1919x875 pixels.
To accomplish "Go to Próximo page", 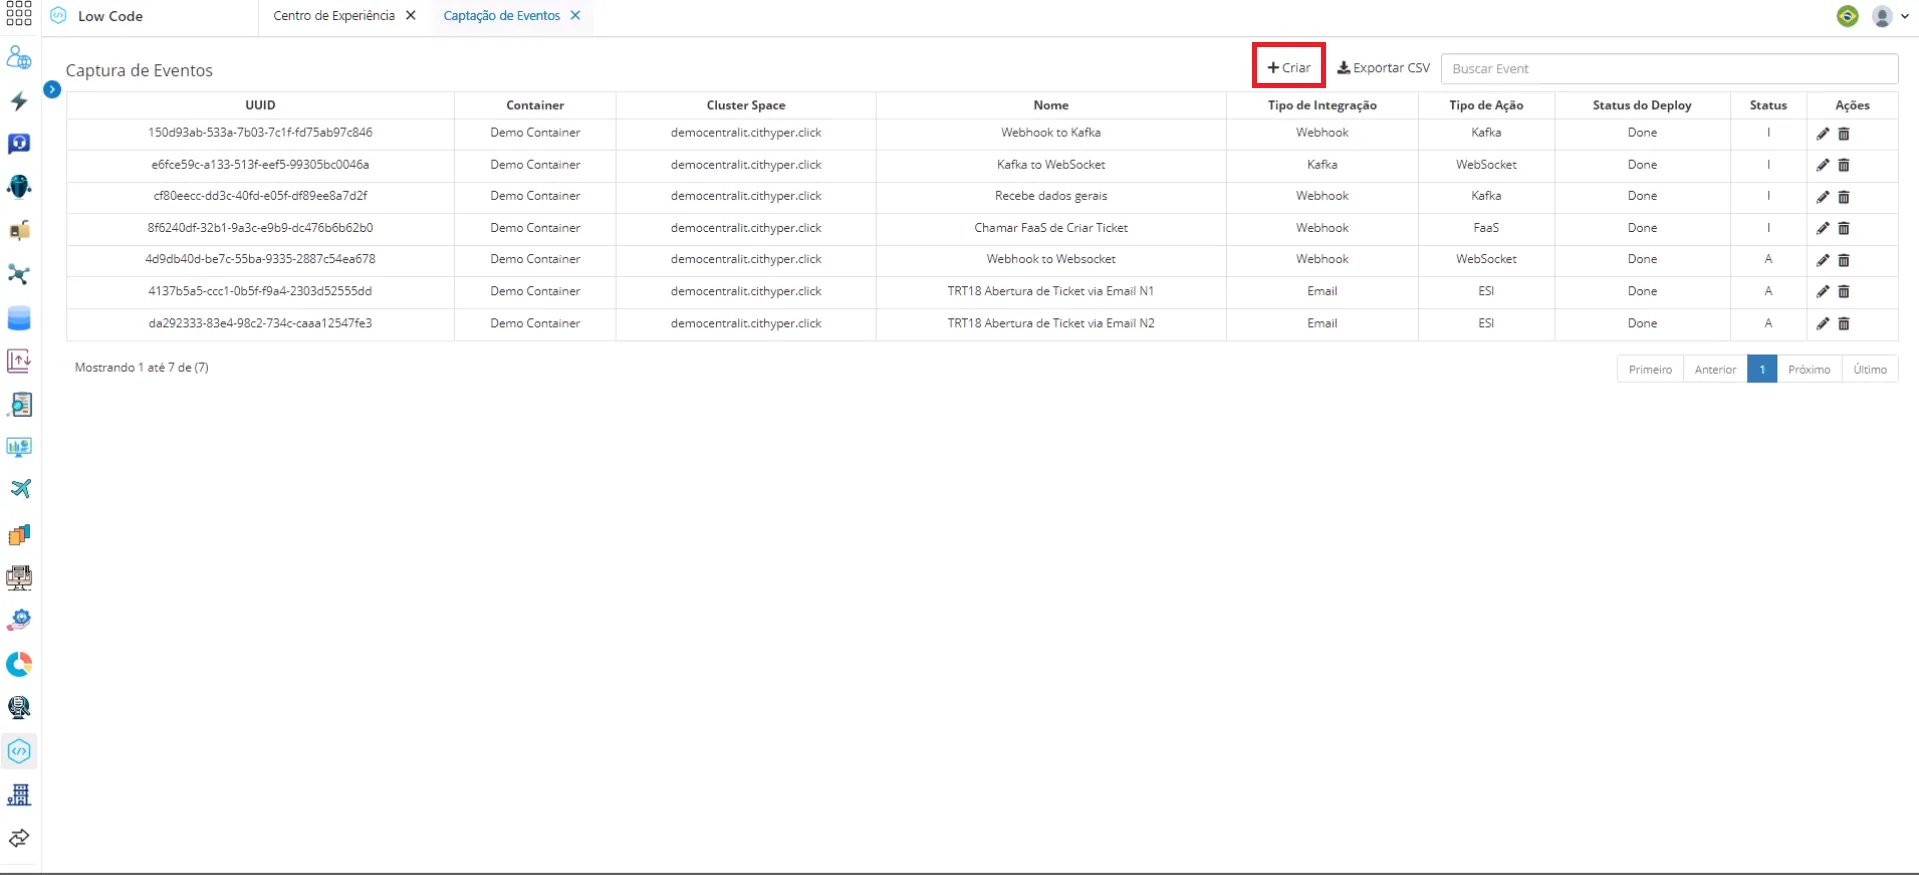I will pos(1809,369).
